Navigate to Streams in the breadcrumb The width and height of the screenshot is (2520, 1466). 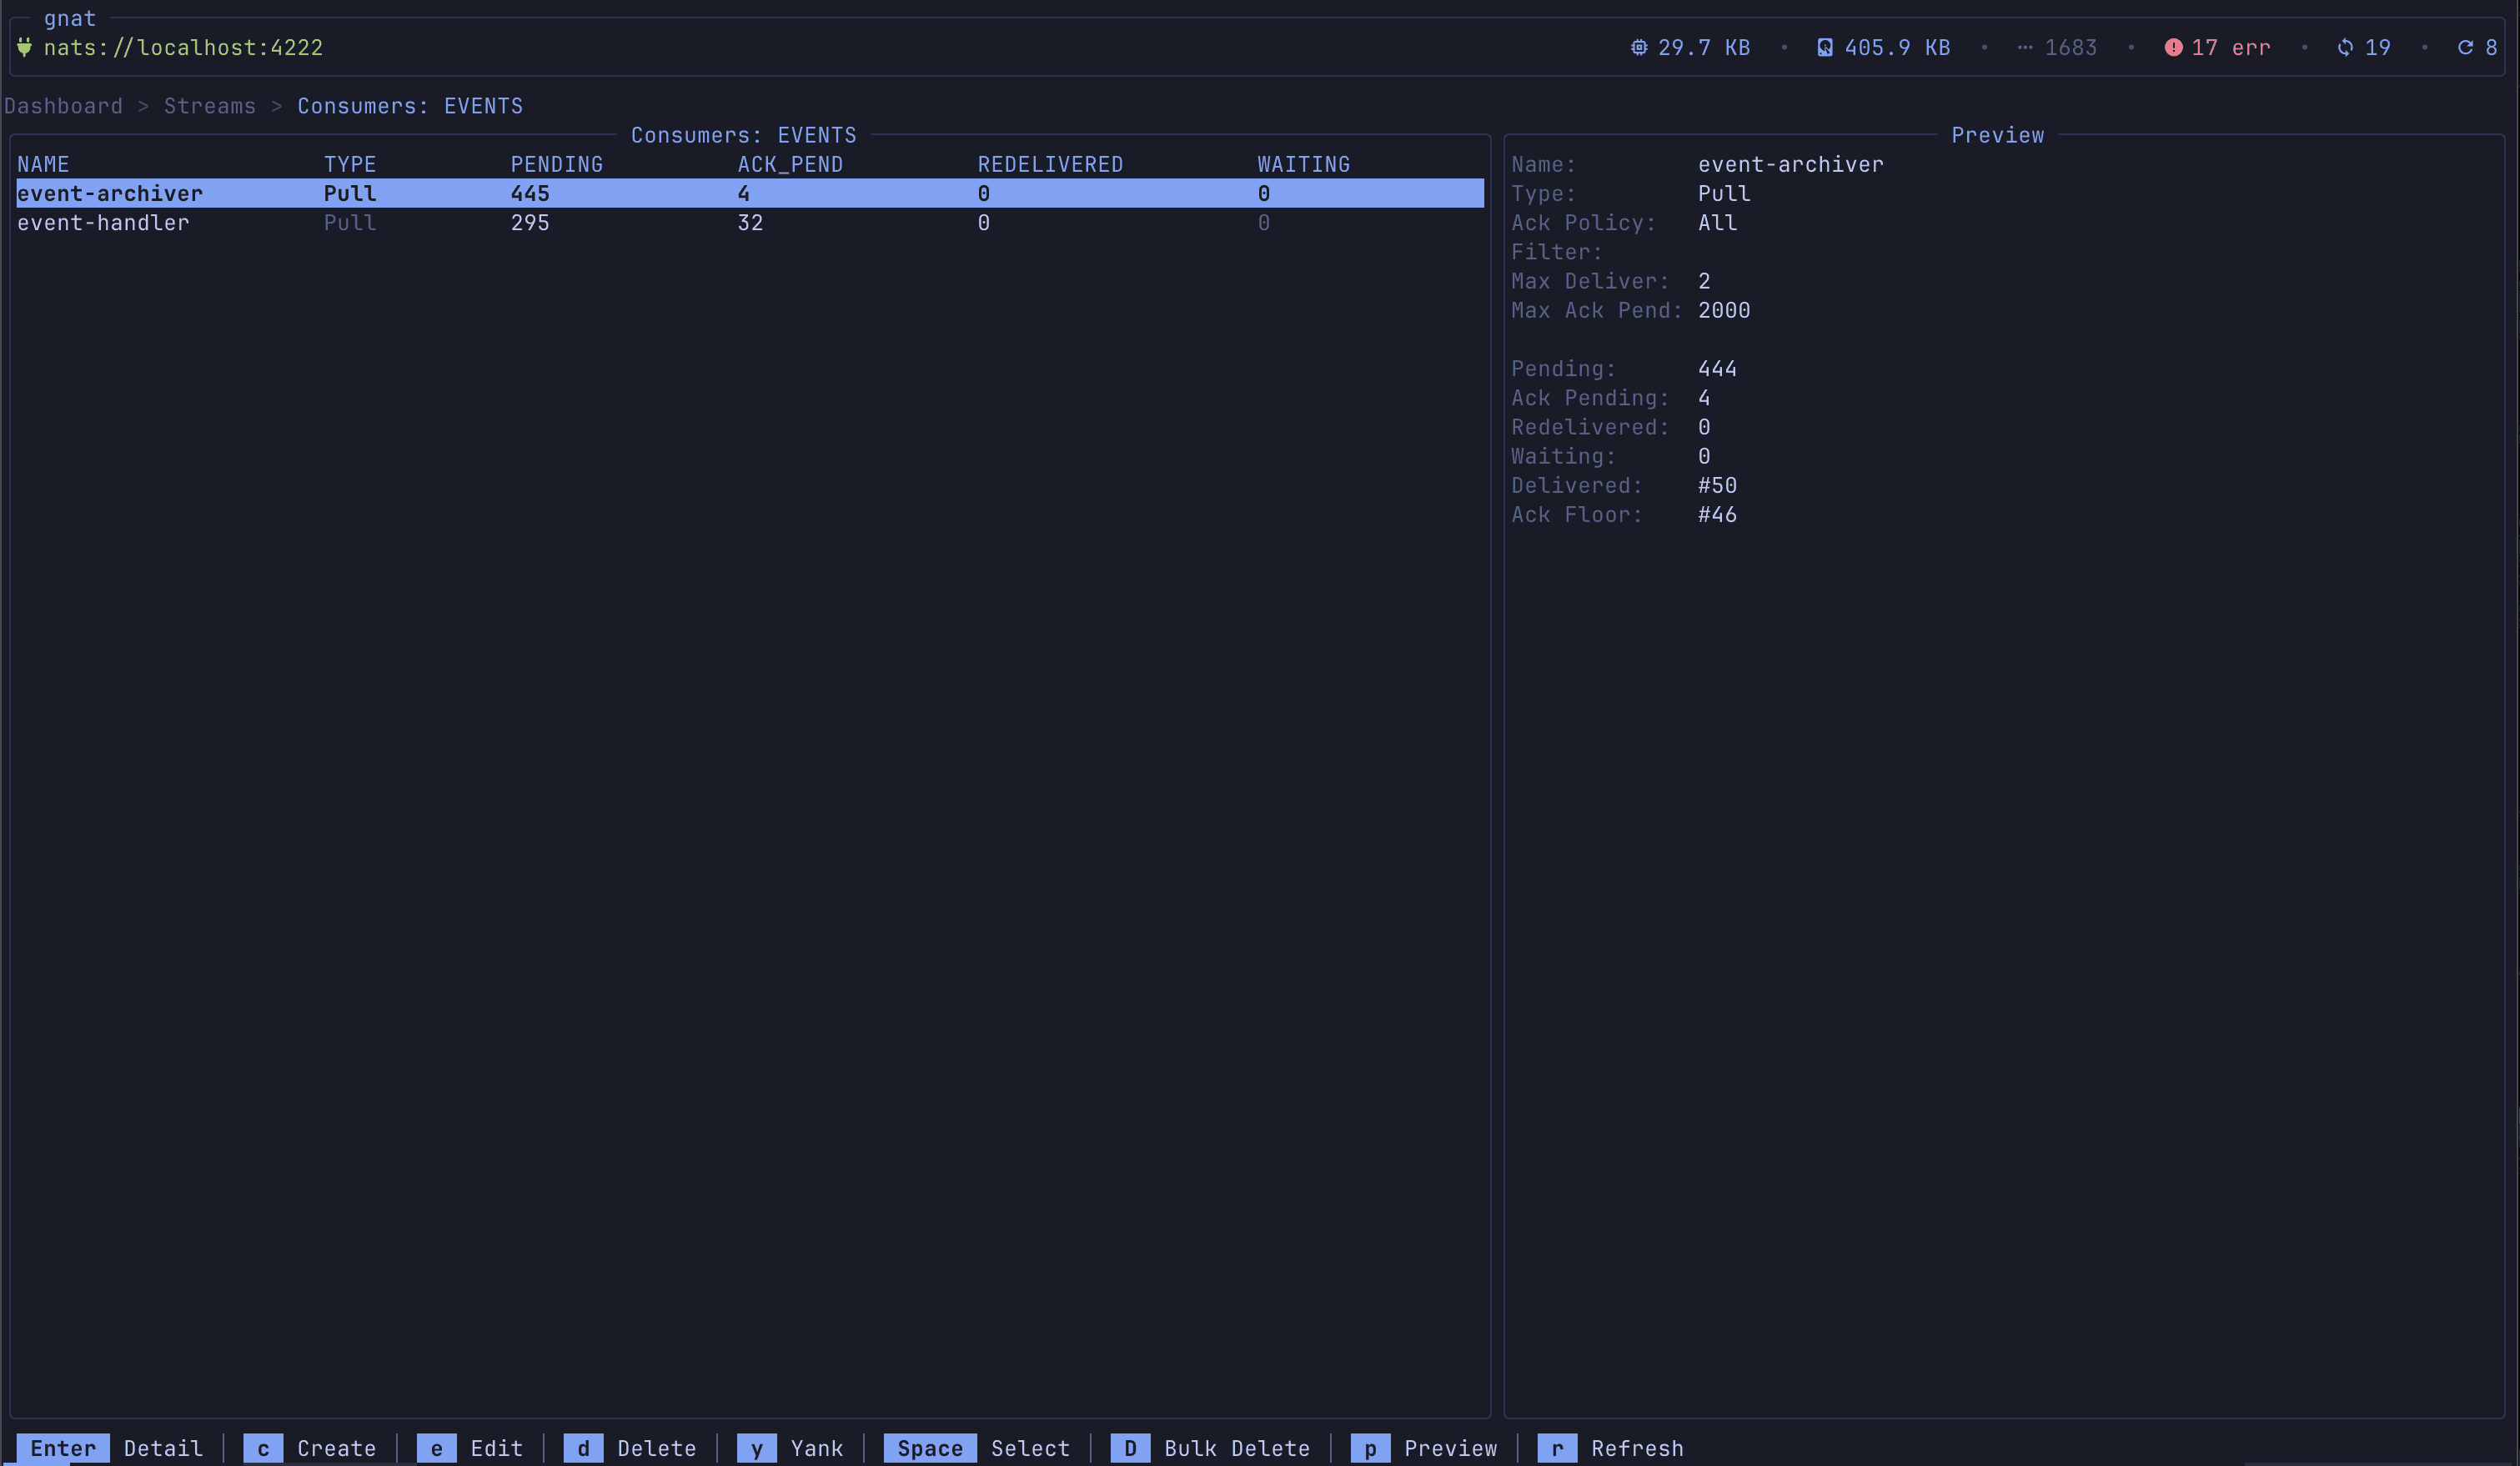(x=209, y=106)
